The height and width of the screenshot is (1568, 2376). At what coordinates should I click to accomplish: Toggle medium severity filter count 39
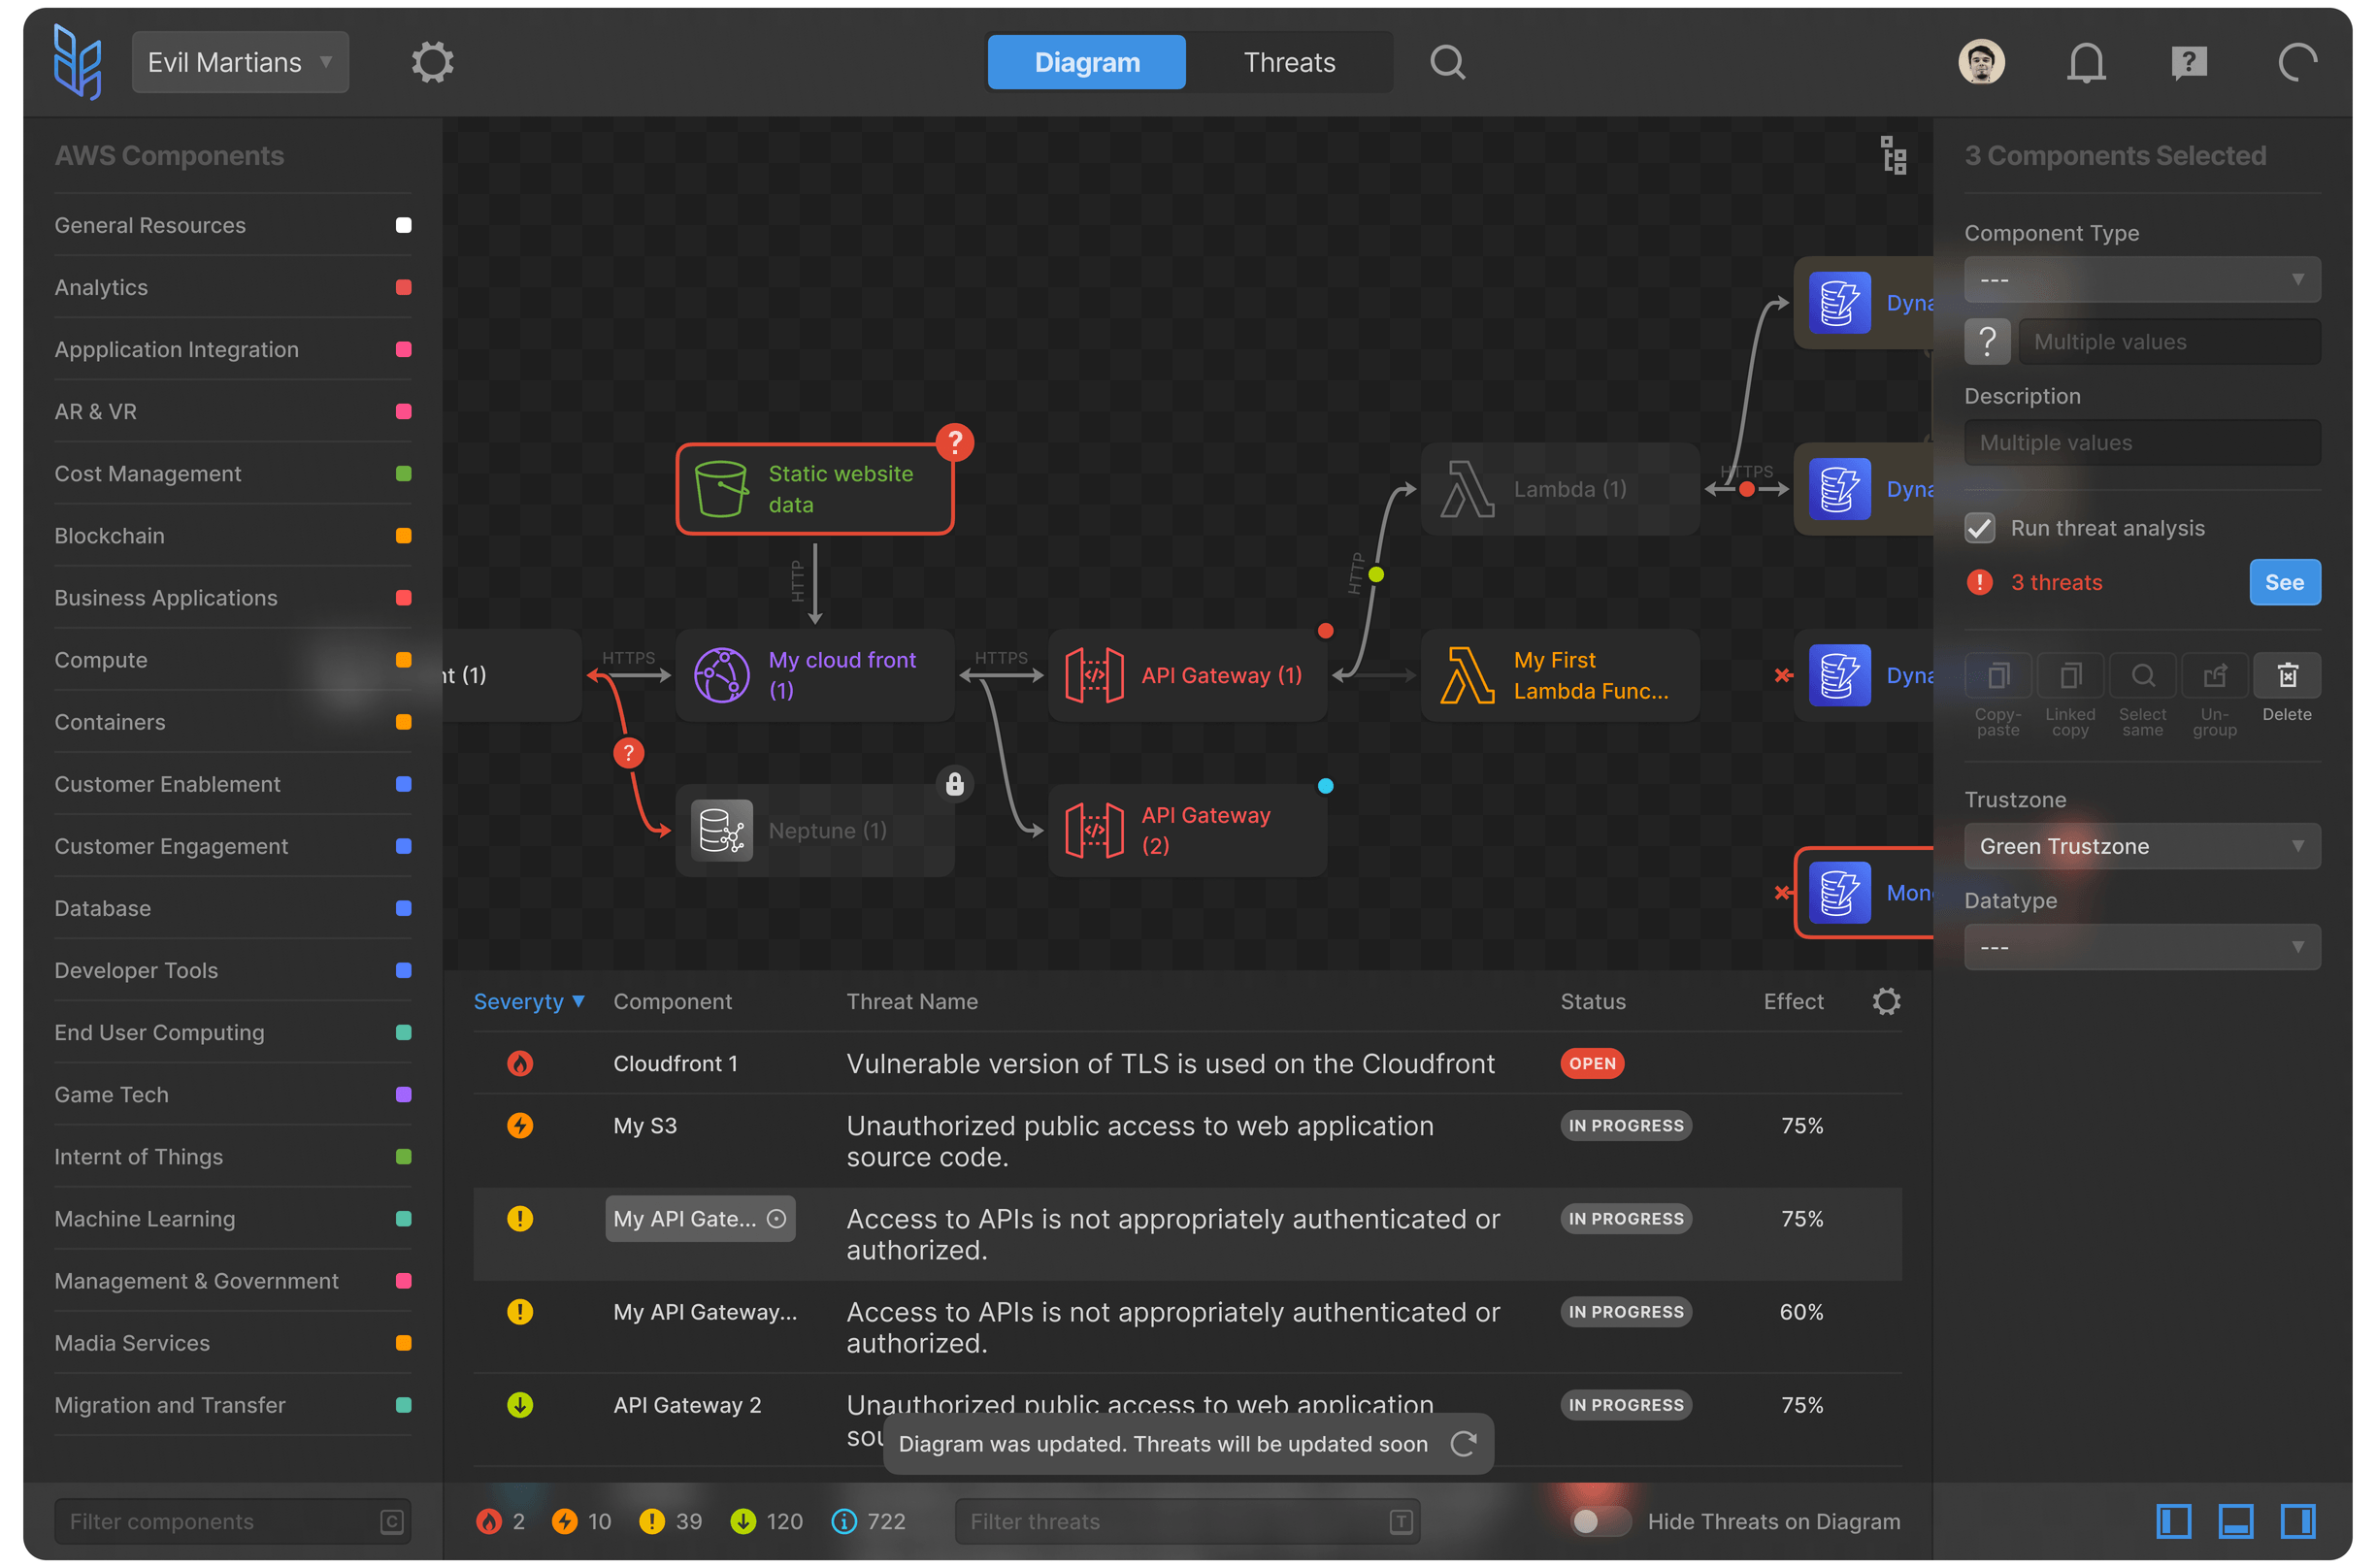pos(670,1521)
